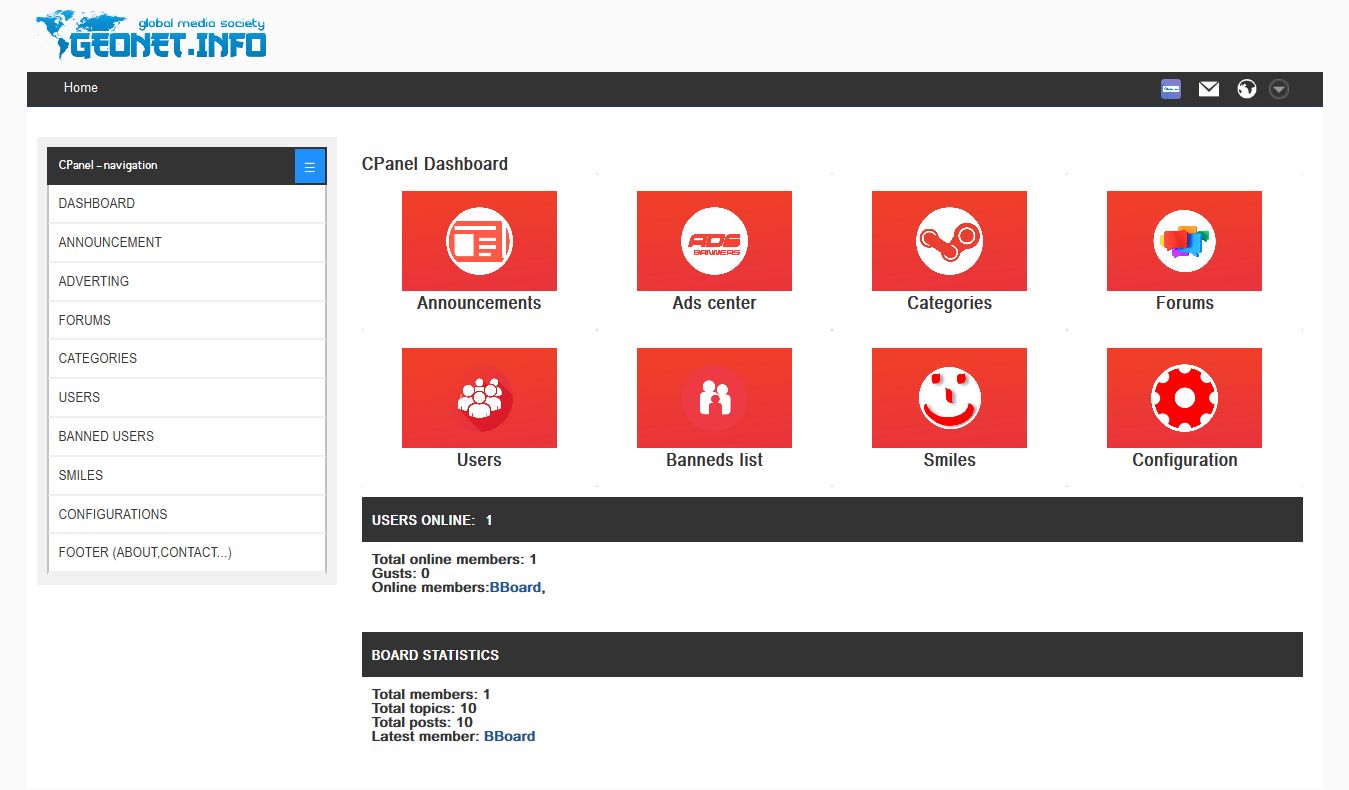Click Home in the top navigation bar

[x=81, y=88]
